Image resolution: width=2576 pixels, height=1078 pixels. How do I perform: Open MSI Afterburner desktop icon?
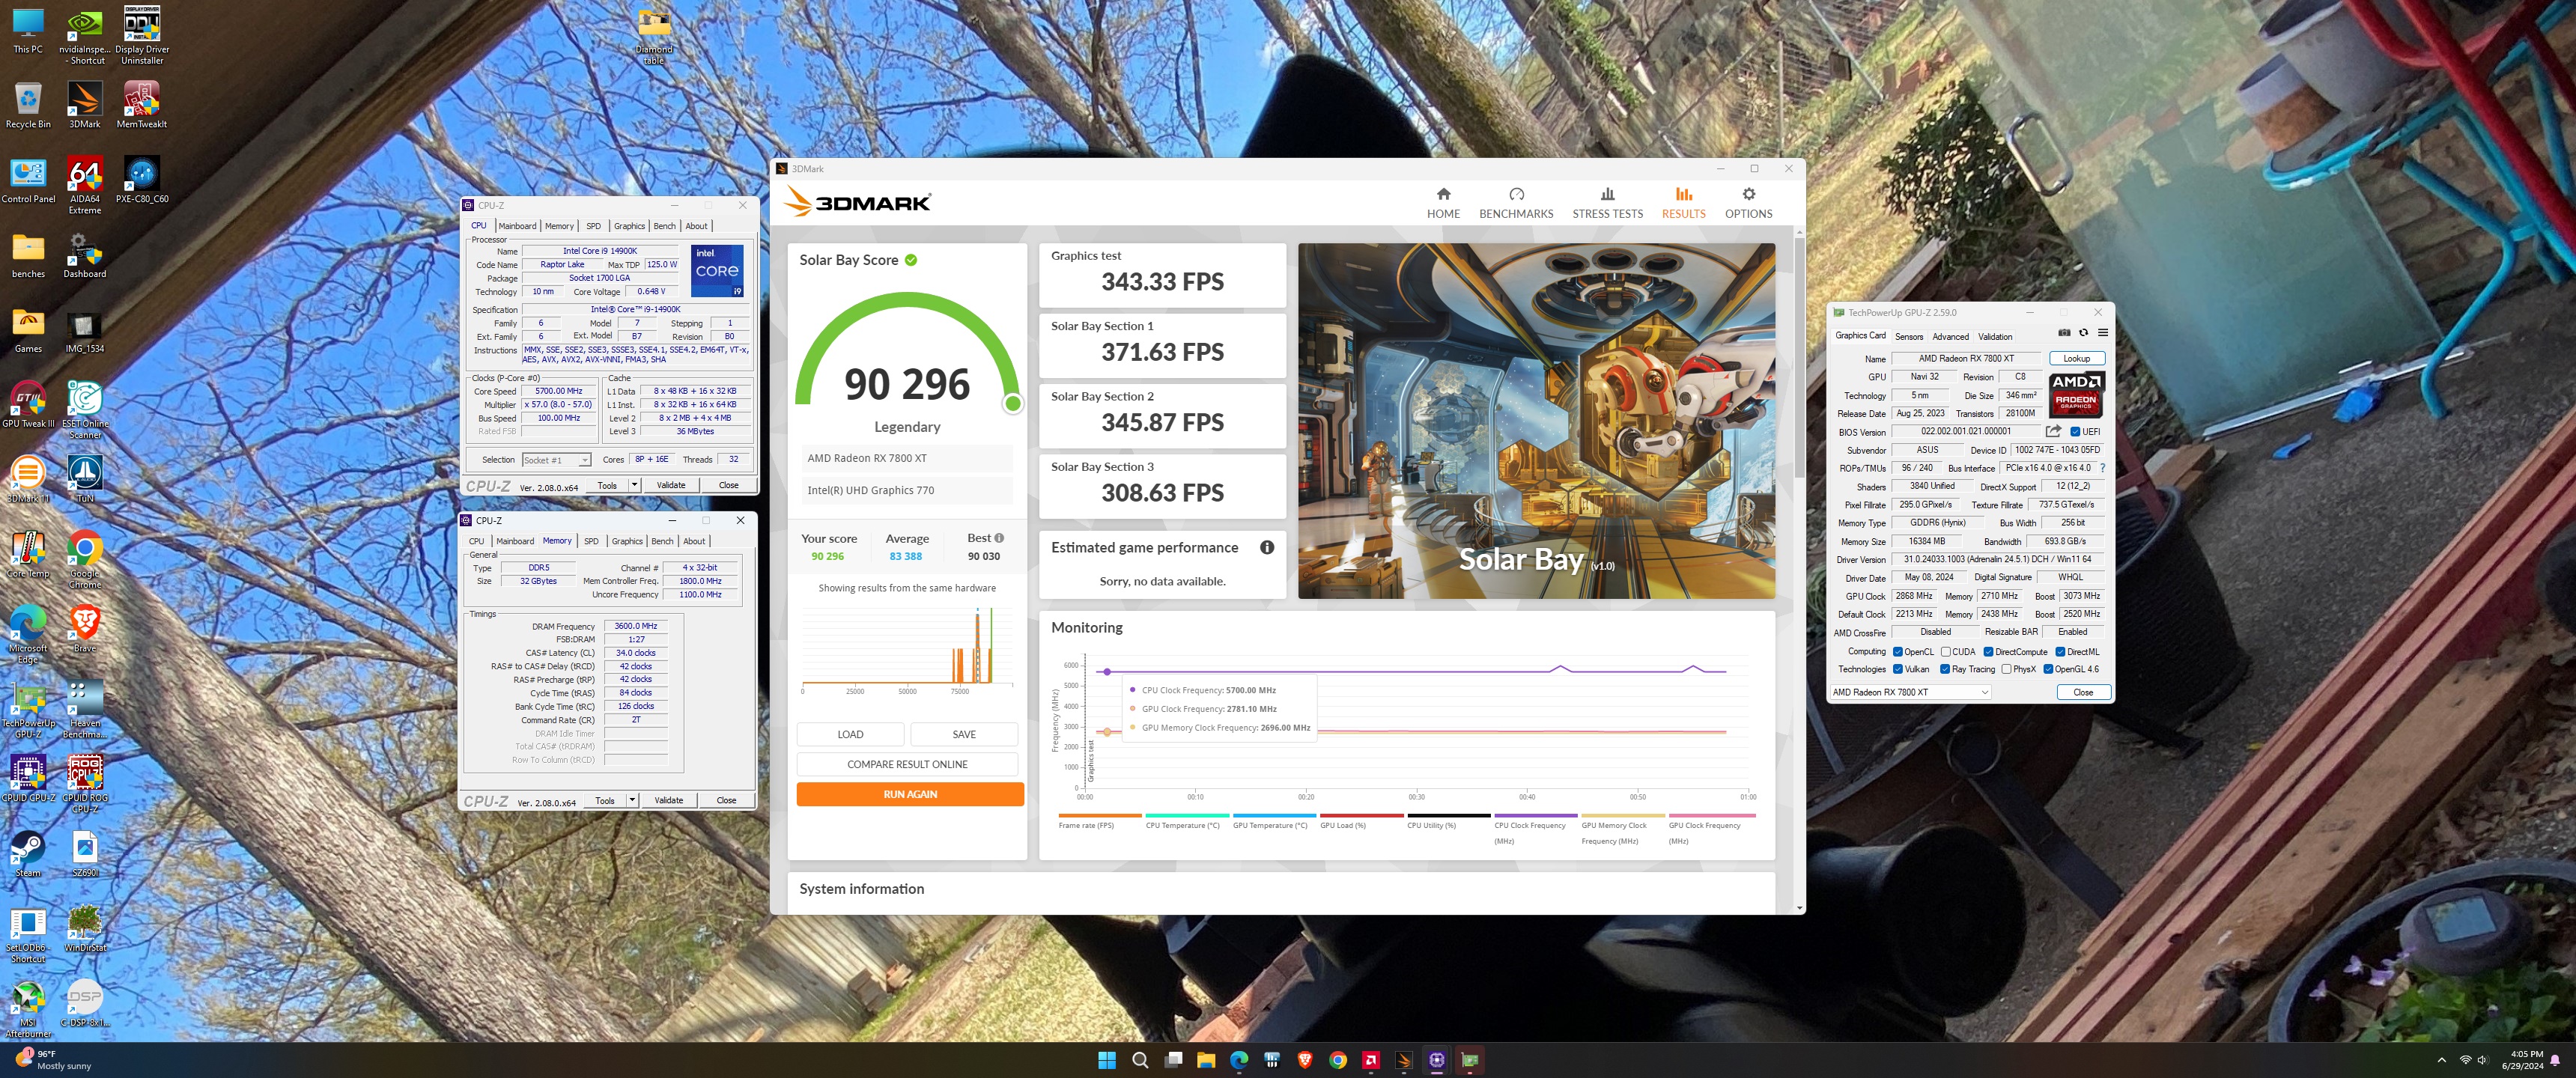pos(28,1010)
